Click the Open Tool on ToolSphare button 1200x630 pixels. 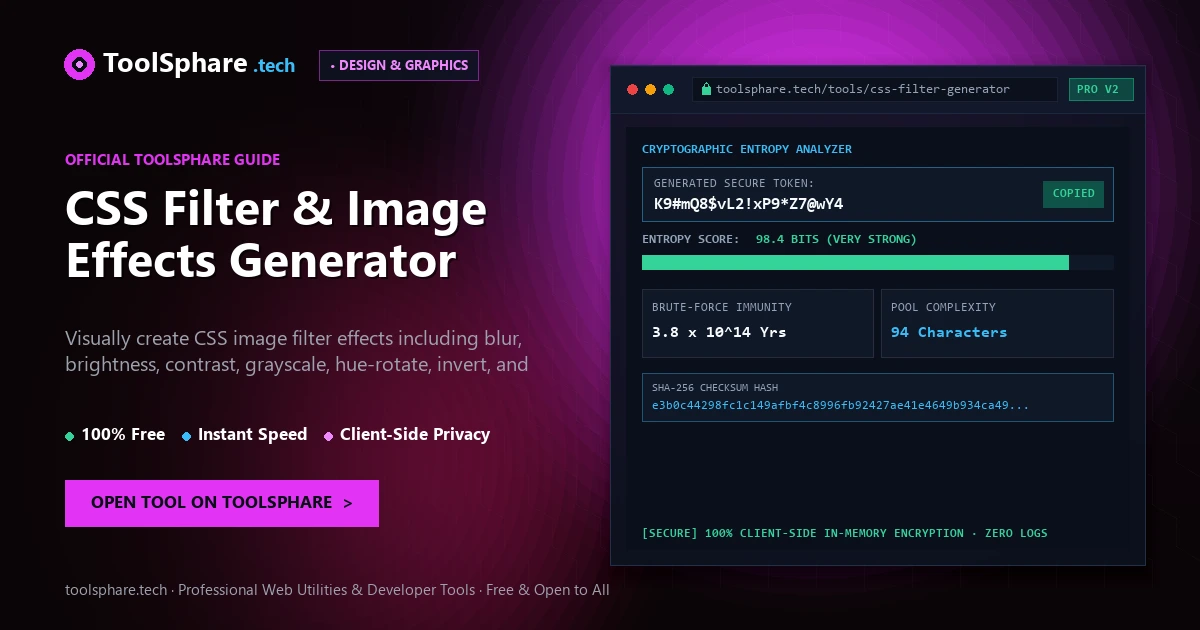pos(222,503)
